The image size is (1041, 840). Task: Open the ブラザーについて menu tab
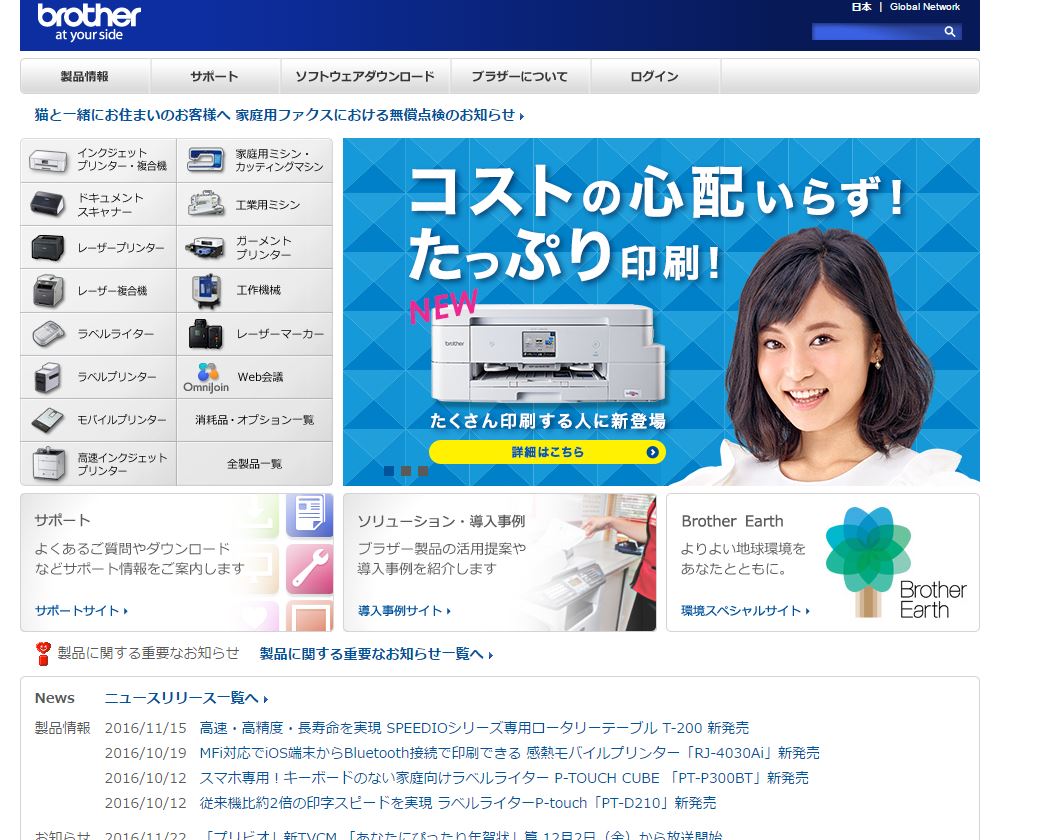[520, 76]
